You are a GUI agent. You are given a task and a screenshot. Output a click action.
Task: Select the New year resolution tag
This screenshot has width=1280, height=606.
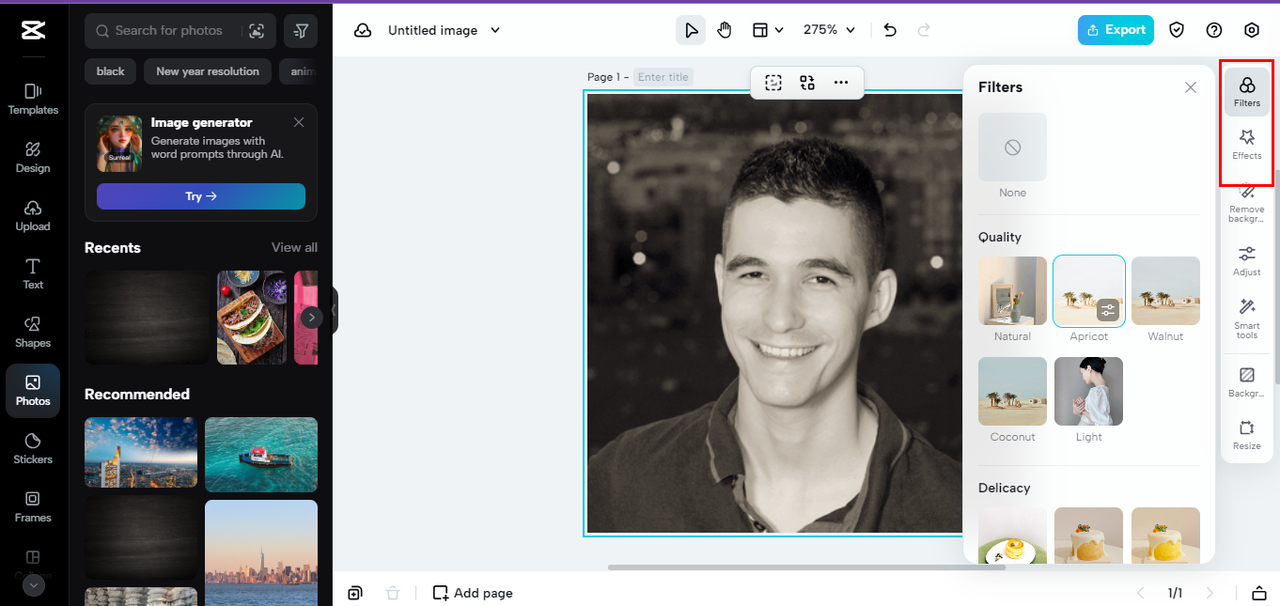click(207, 71)
